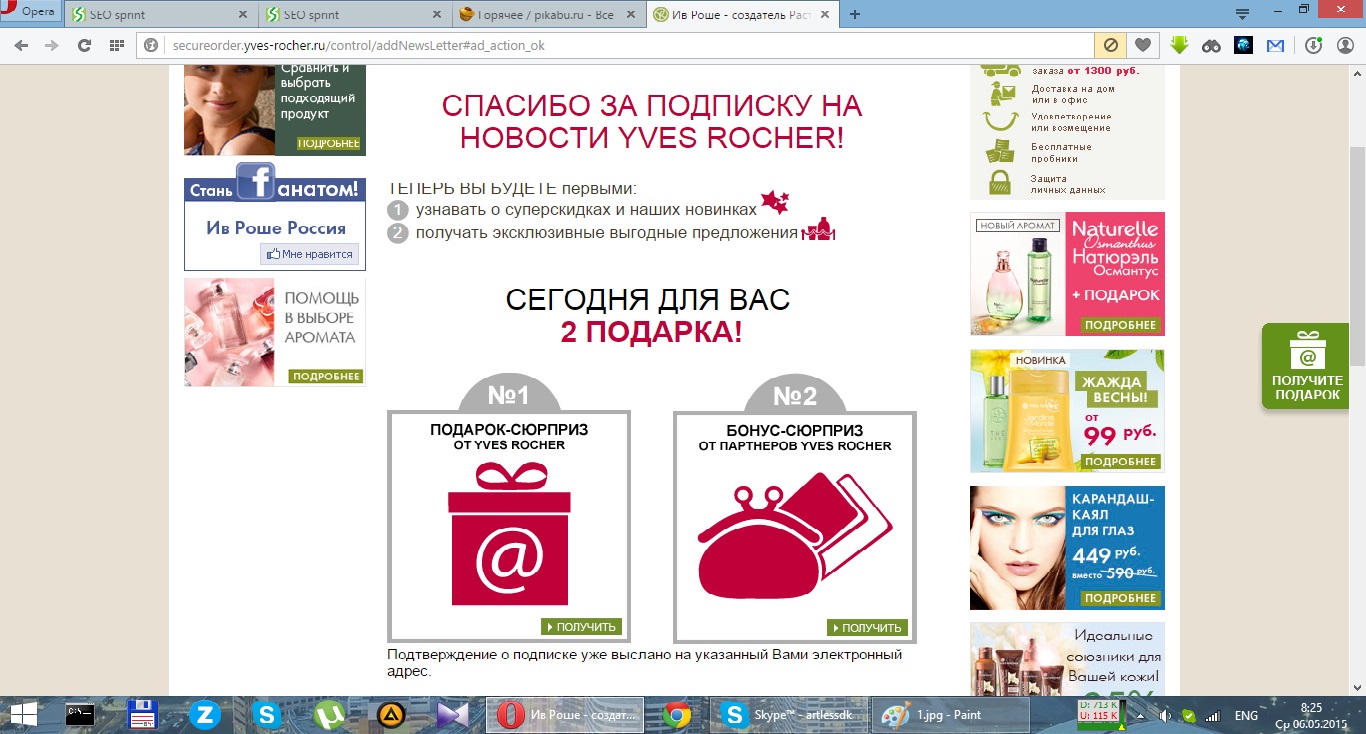Click the blocked content icon in address bar
The image size is (1366, 734).
click(x=1110, y=45)
